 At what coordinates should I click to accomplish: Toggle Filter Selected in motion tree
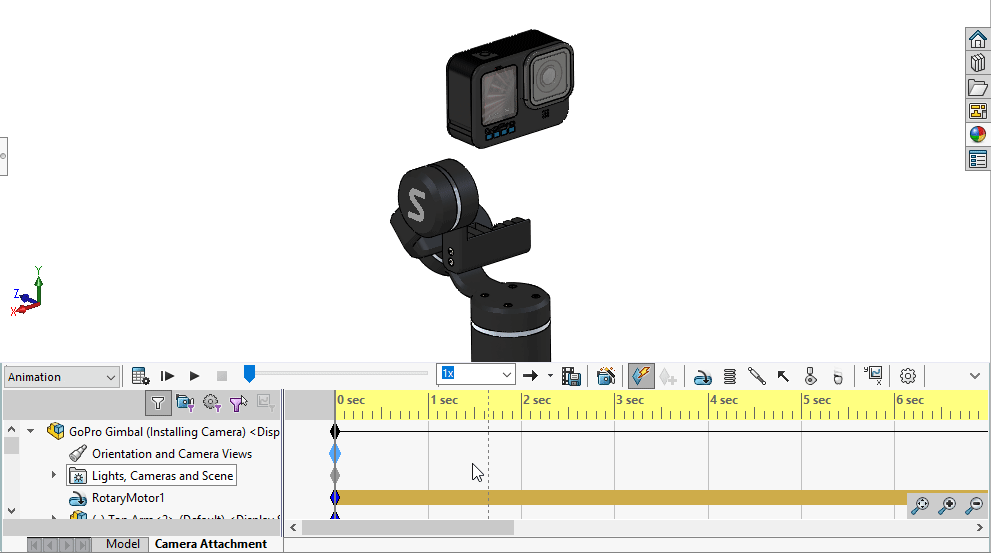point(237,402)
